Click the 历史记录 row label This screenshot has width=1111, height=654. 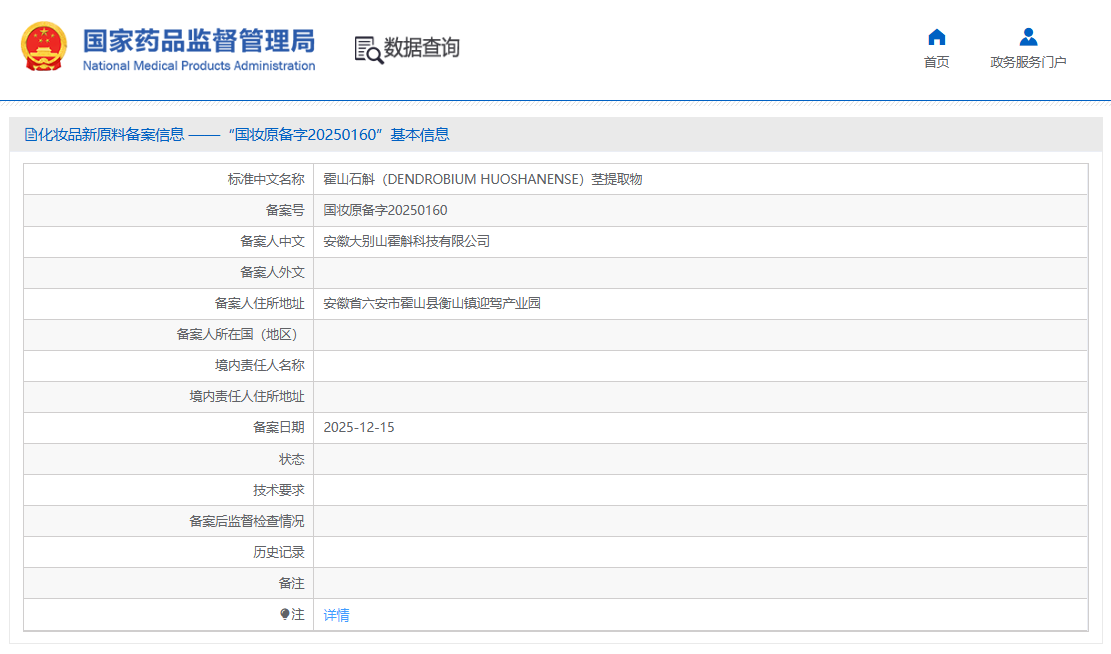coord(278,552)
